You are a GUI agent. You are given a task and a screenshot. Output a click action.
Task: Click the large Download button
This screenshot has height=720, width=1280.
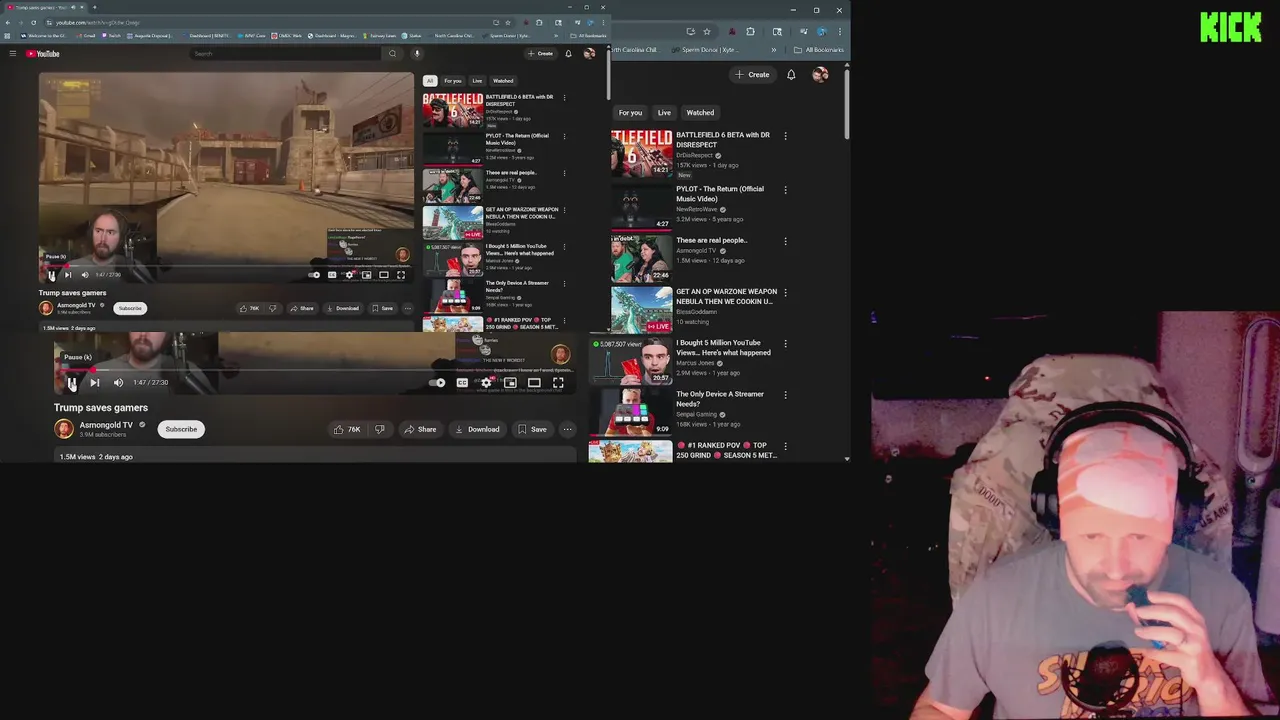click(477, 429)
